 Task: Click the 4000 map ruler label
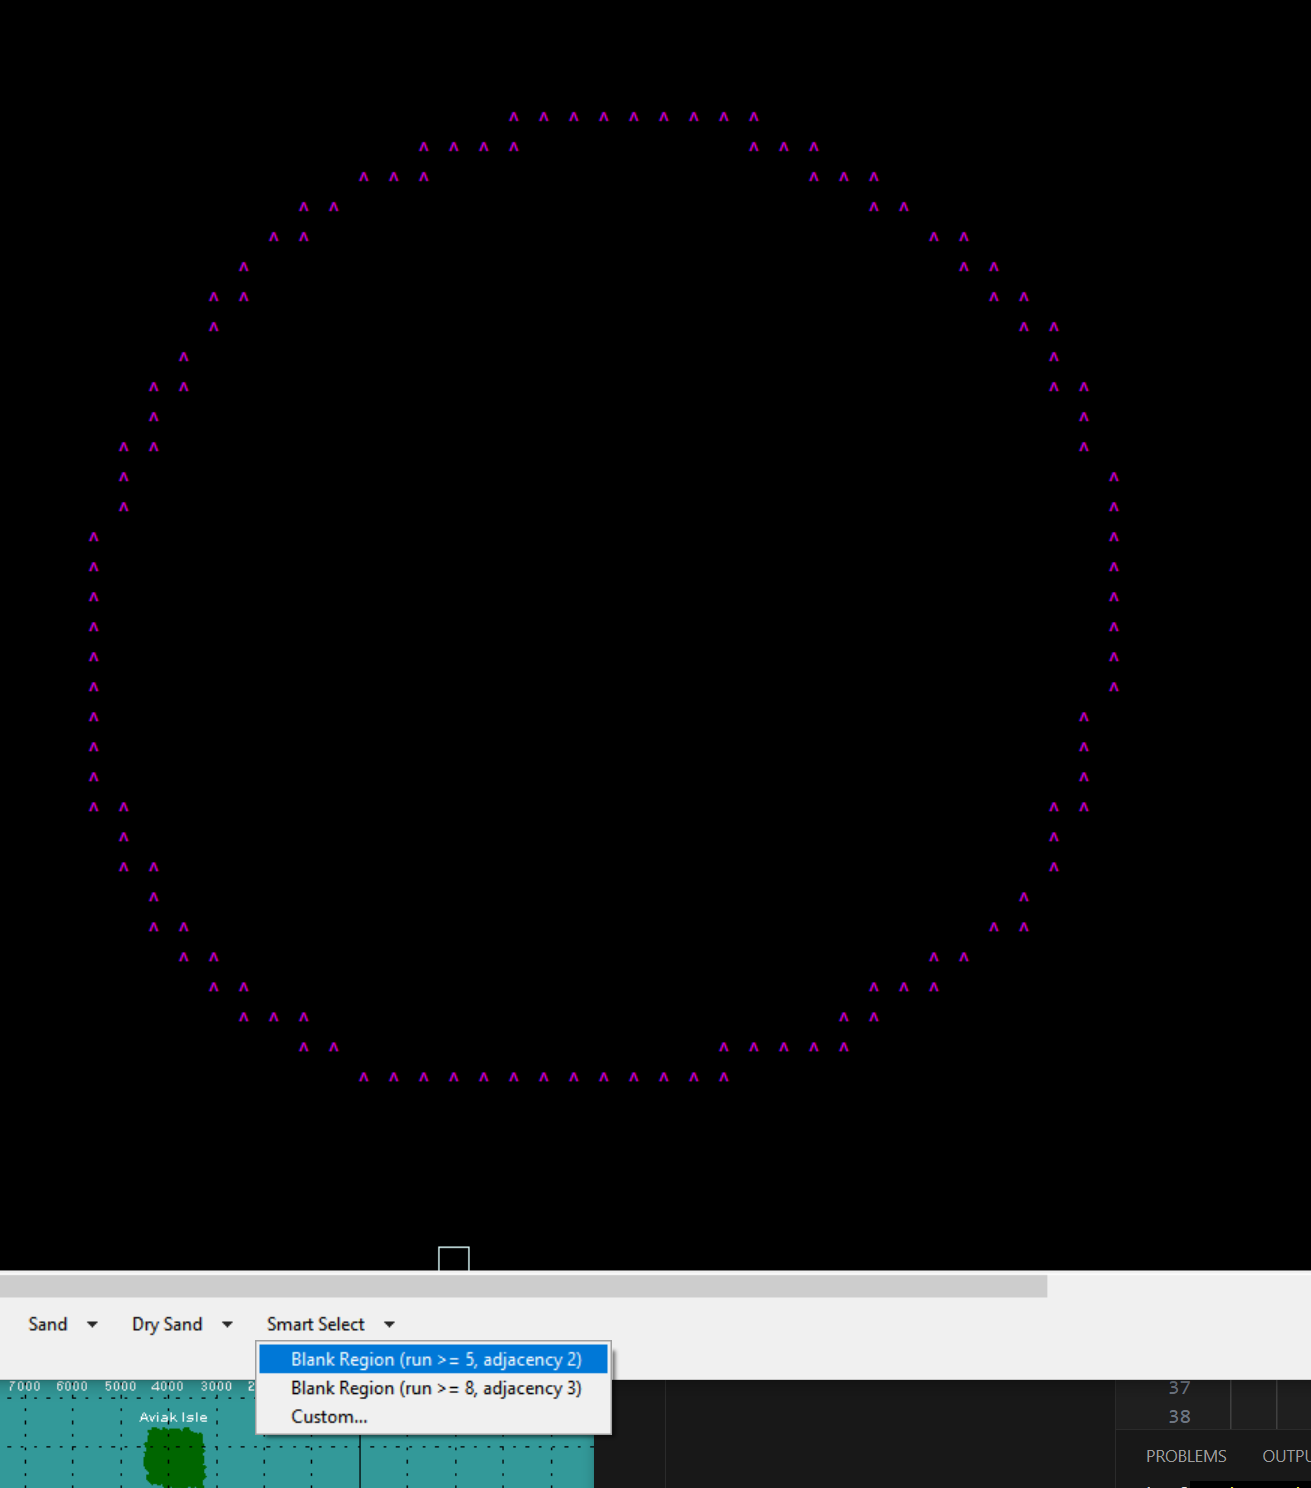click(x=168, y=1386)
